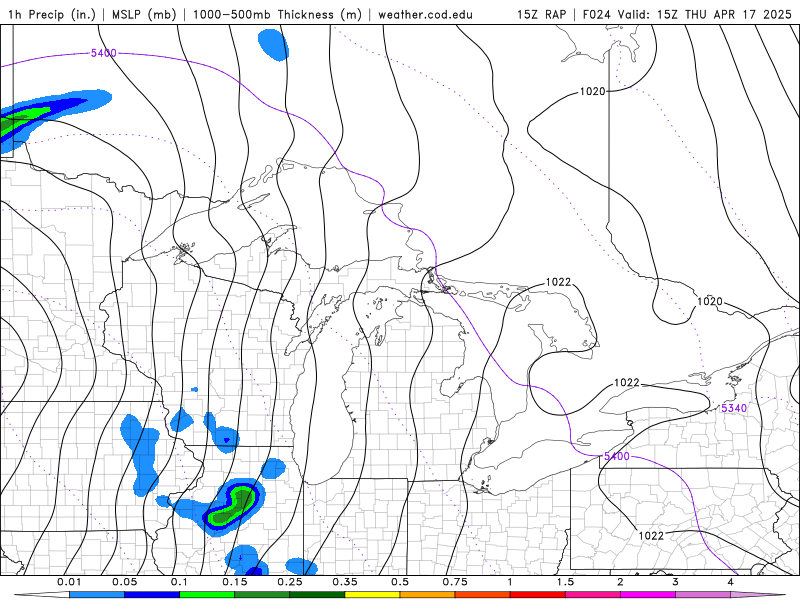800x600 pixels.
Task: Click the dark green legend swatch (0.25-0.35)
Action: [x=317, y=595]
